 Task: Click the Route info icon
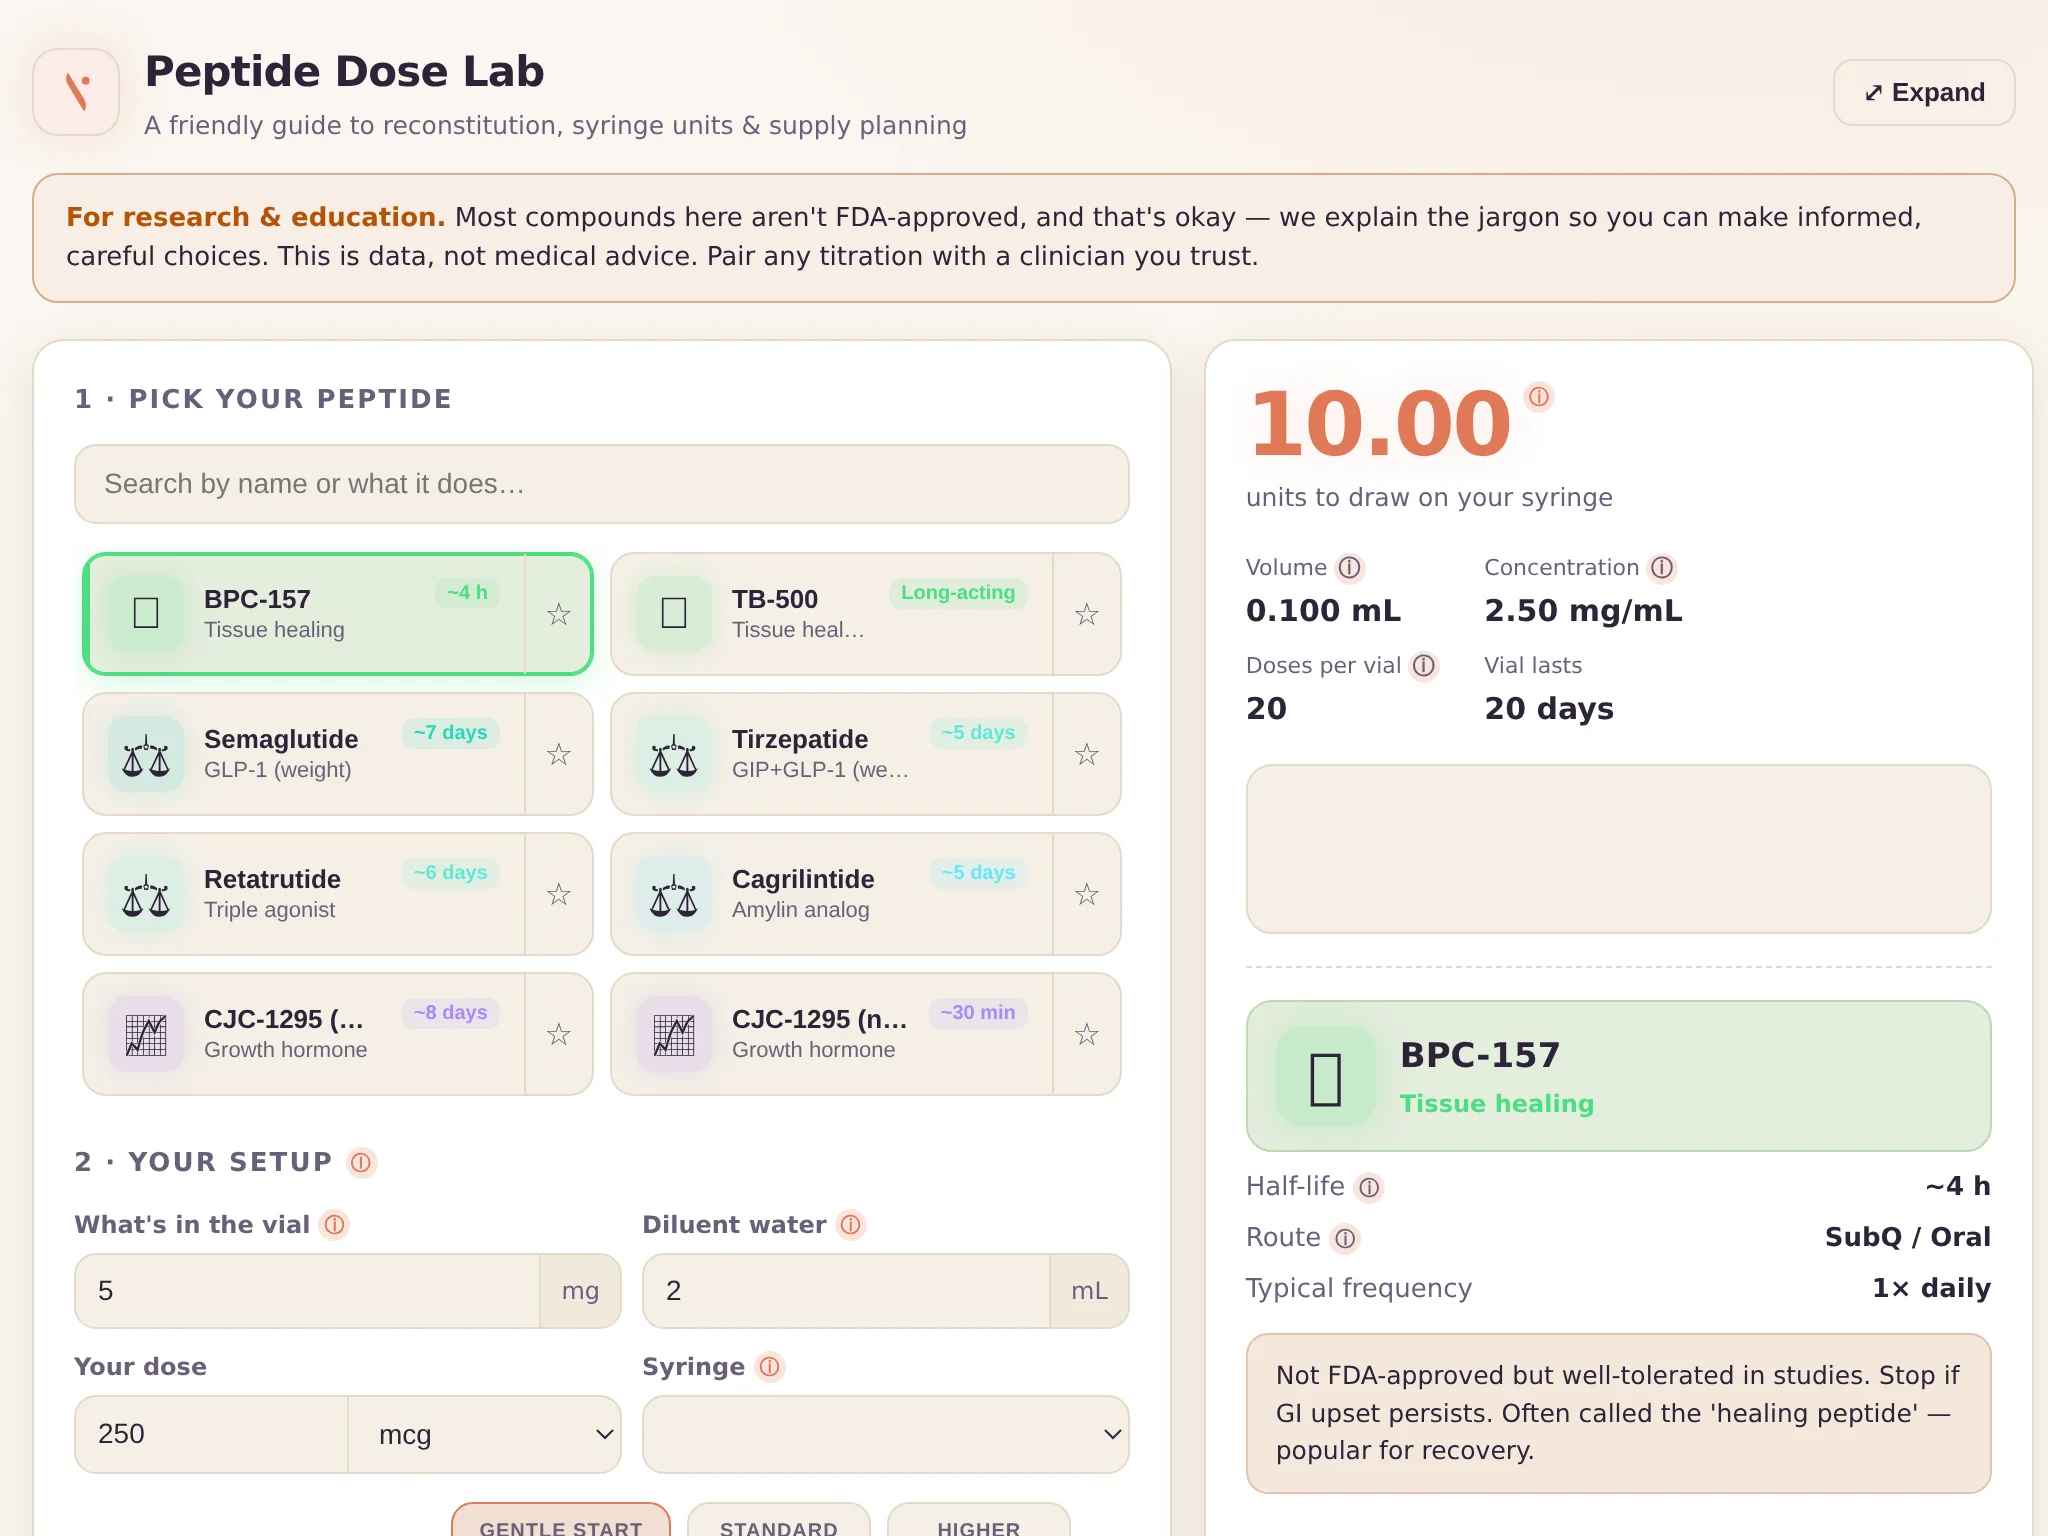click(1346, 1239)
